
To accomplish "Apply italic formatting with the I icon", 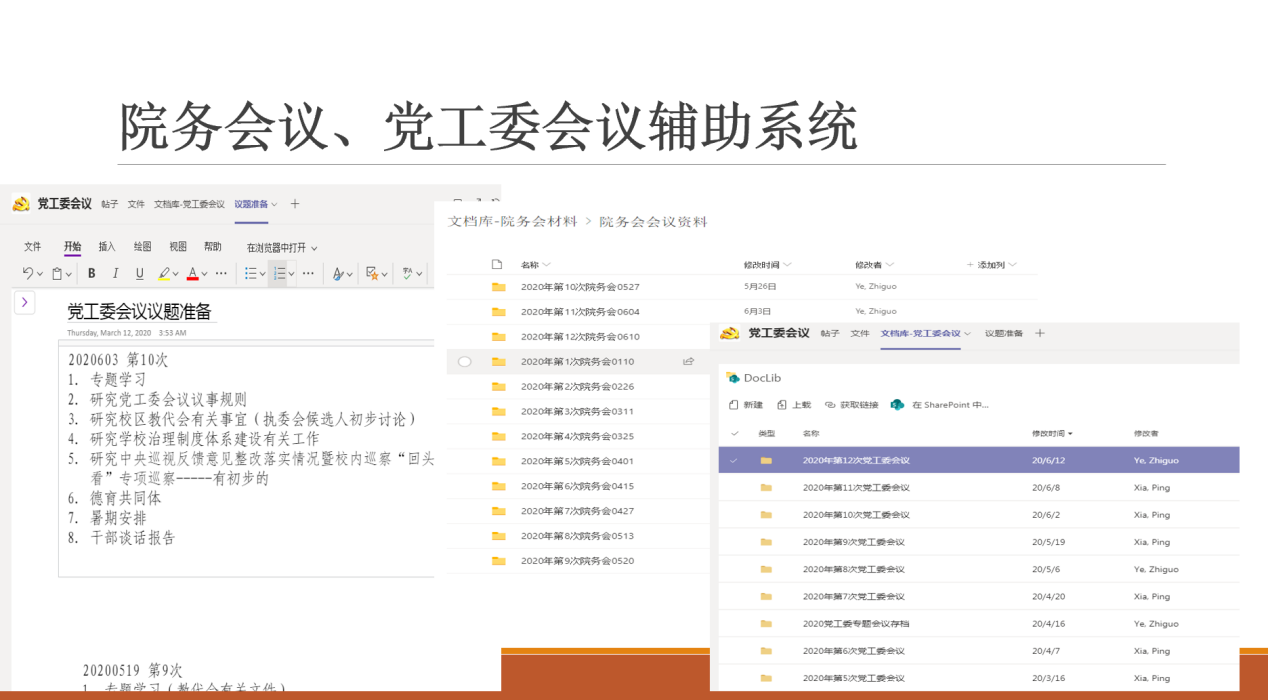I will [115, 273].
